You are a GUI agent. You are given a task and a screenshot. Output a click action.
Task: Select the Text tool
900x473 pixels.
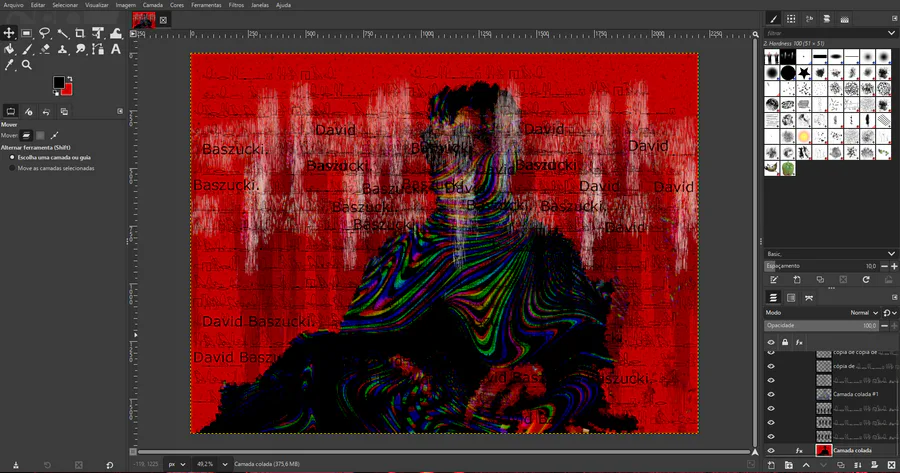point(115,49)
